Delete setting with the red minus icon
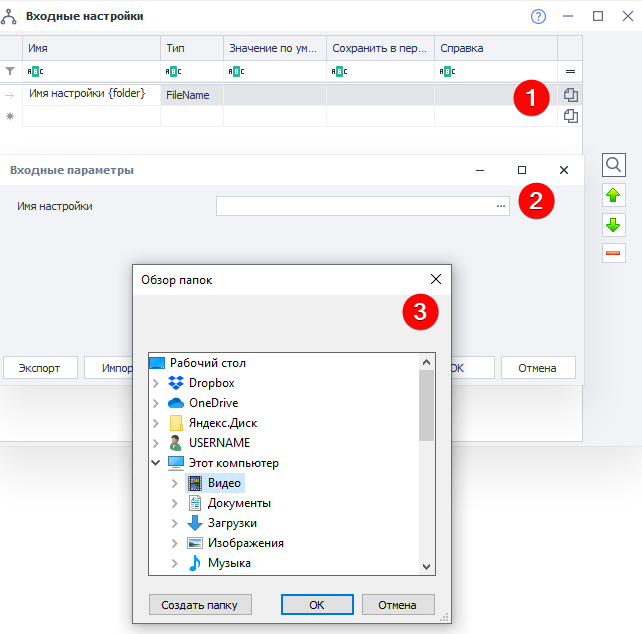This screenshot has height=634, width=642. point(614,253)
